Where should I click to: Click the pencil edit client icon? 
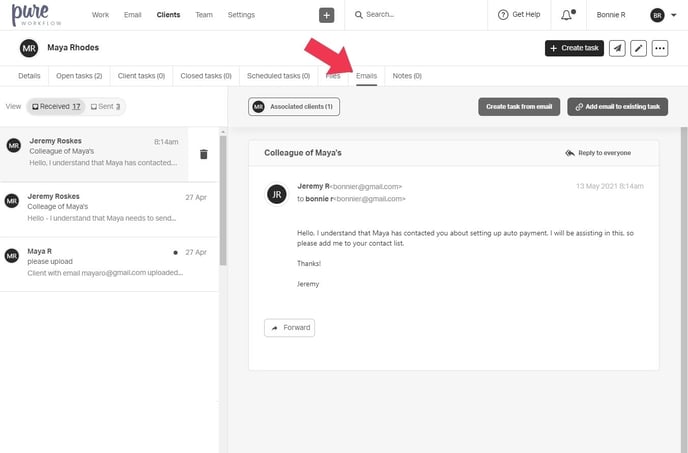point(638,48)
